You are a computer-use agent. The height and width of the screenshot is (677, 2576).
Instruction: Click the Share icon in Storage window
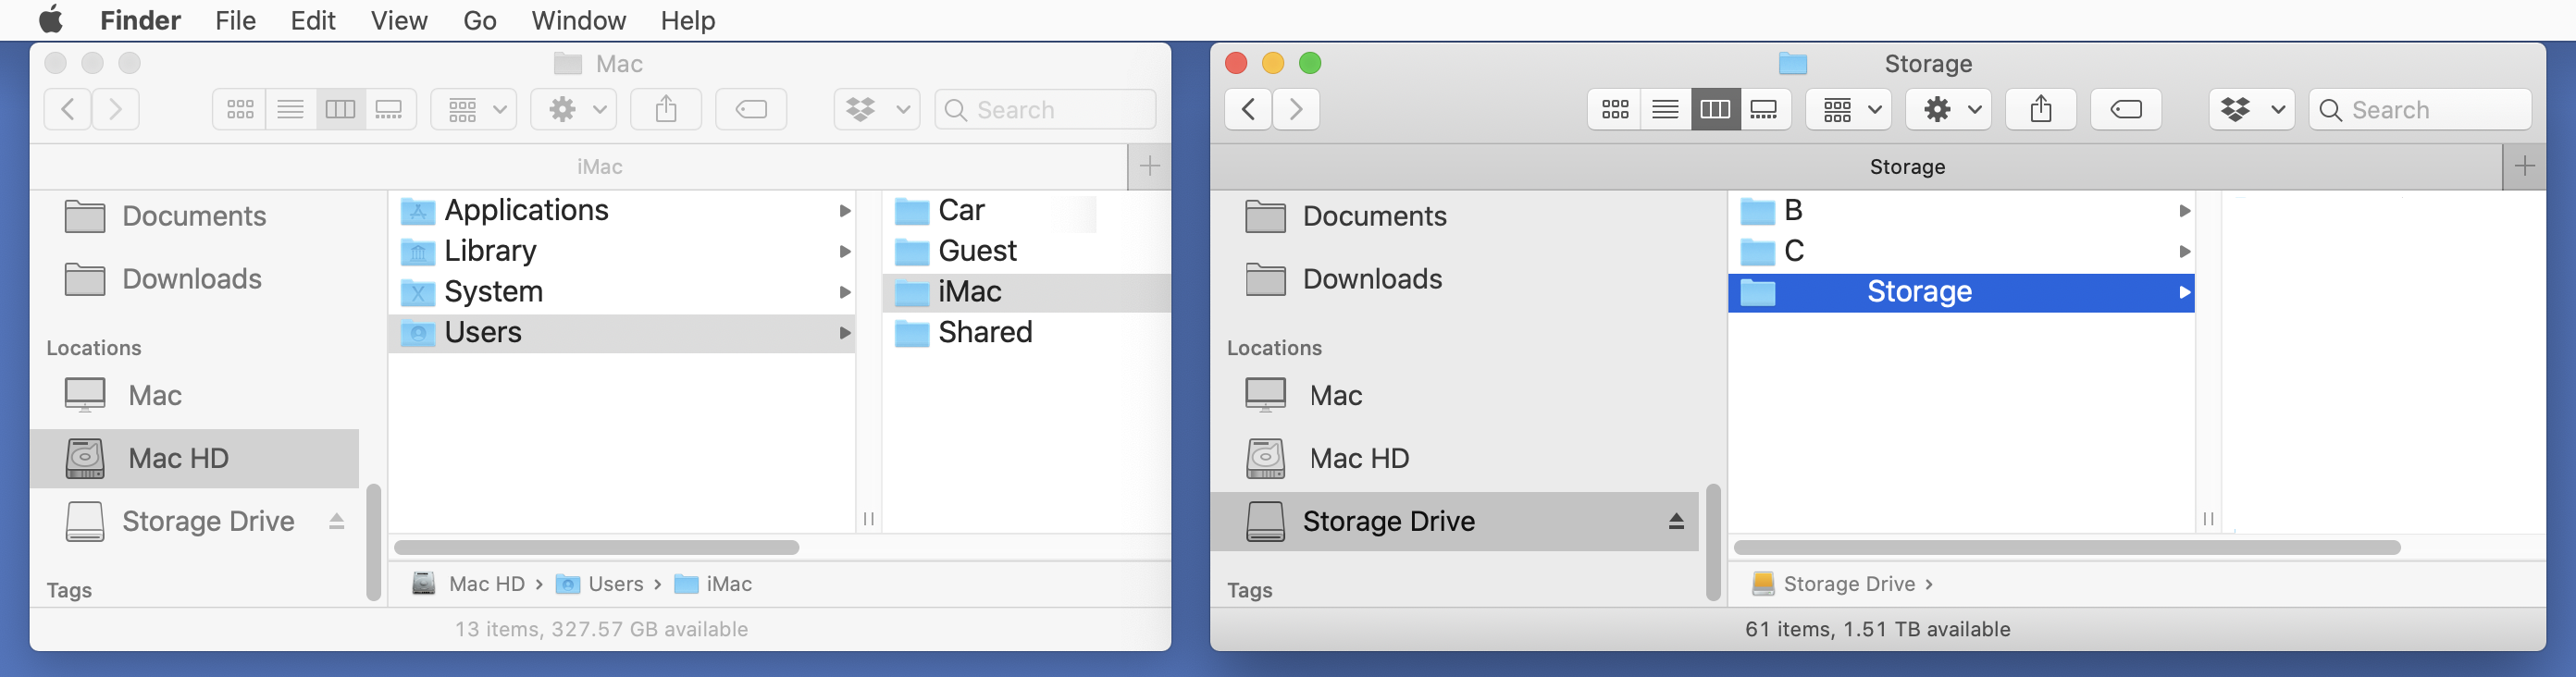pyautogui.click(x=2040, y=109)
